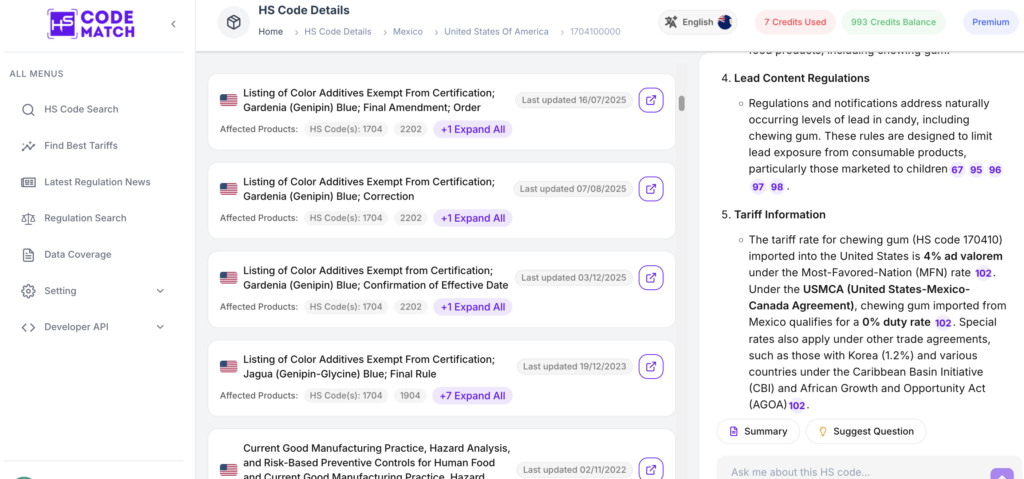This screenshot has width=1024, height=479.
Task: Click the HS Code Details breadcrumb
Action: (x=338, y=31)
